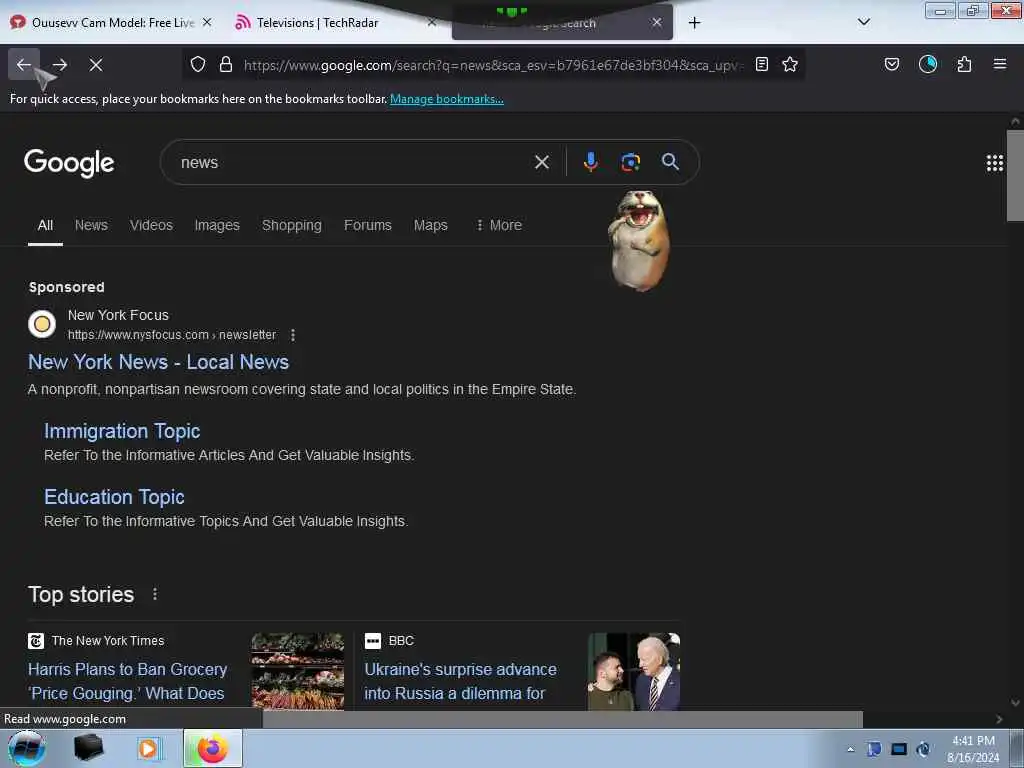Select the Firefox taskbar button
Screen dimensions: 1024x768
[213, 748]
